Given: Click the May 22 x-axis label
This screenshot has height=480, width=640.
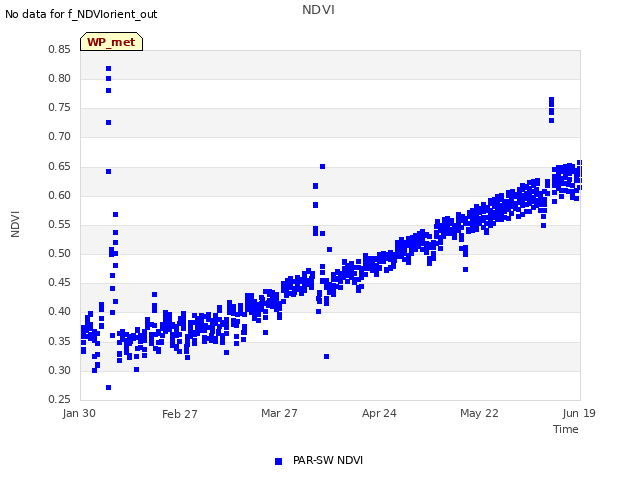Looking at the screenshot, I should point(479,413).
